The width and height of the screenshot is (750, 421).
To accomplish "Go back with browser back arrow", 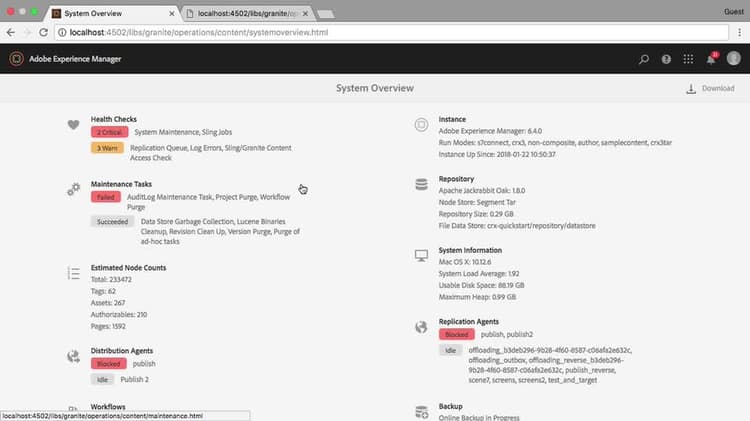I will pyautogui.click(x=11, y=33).
